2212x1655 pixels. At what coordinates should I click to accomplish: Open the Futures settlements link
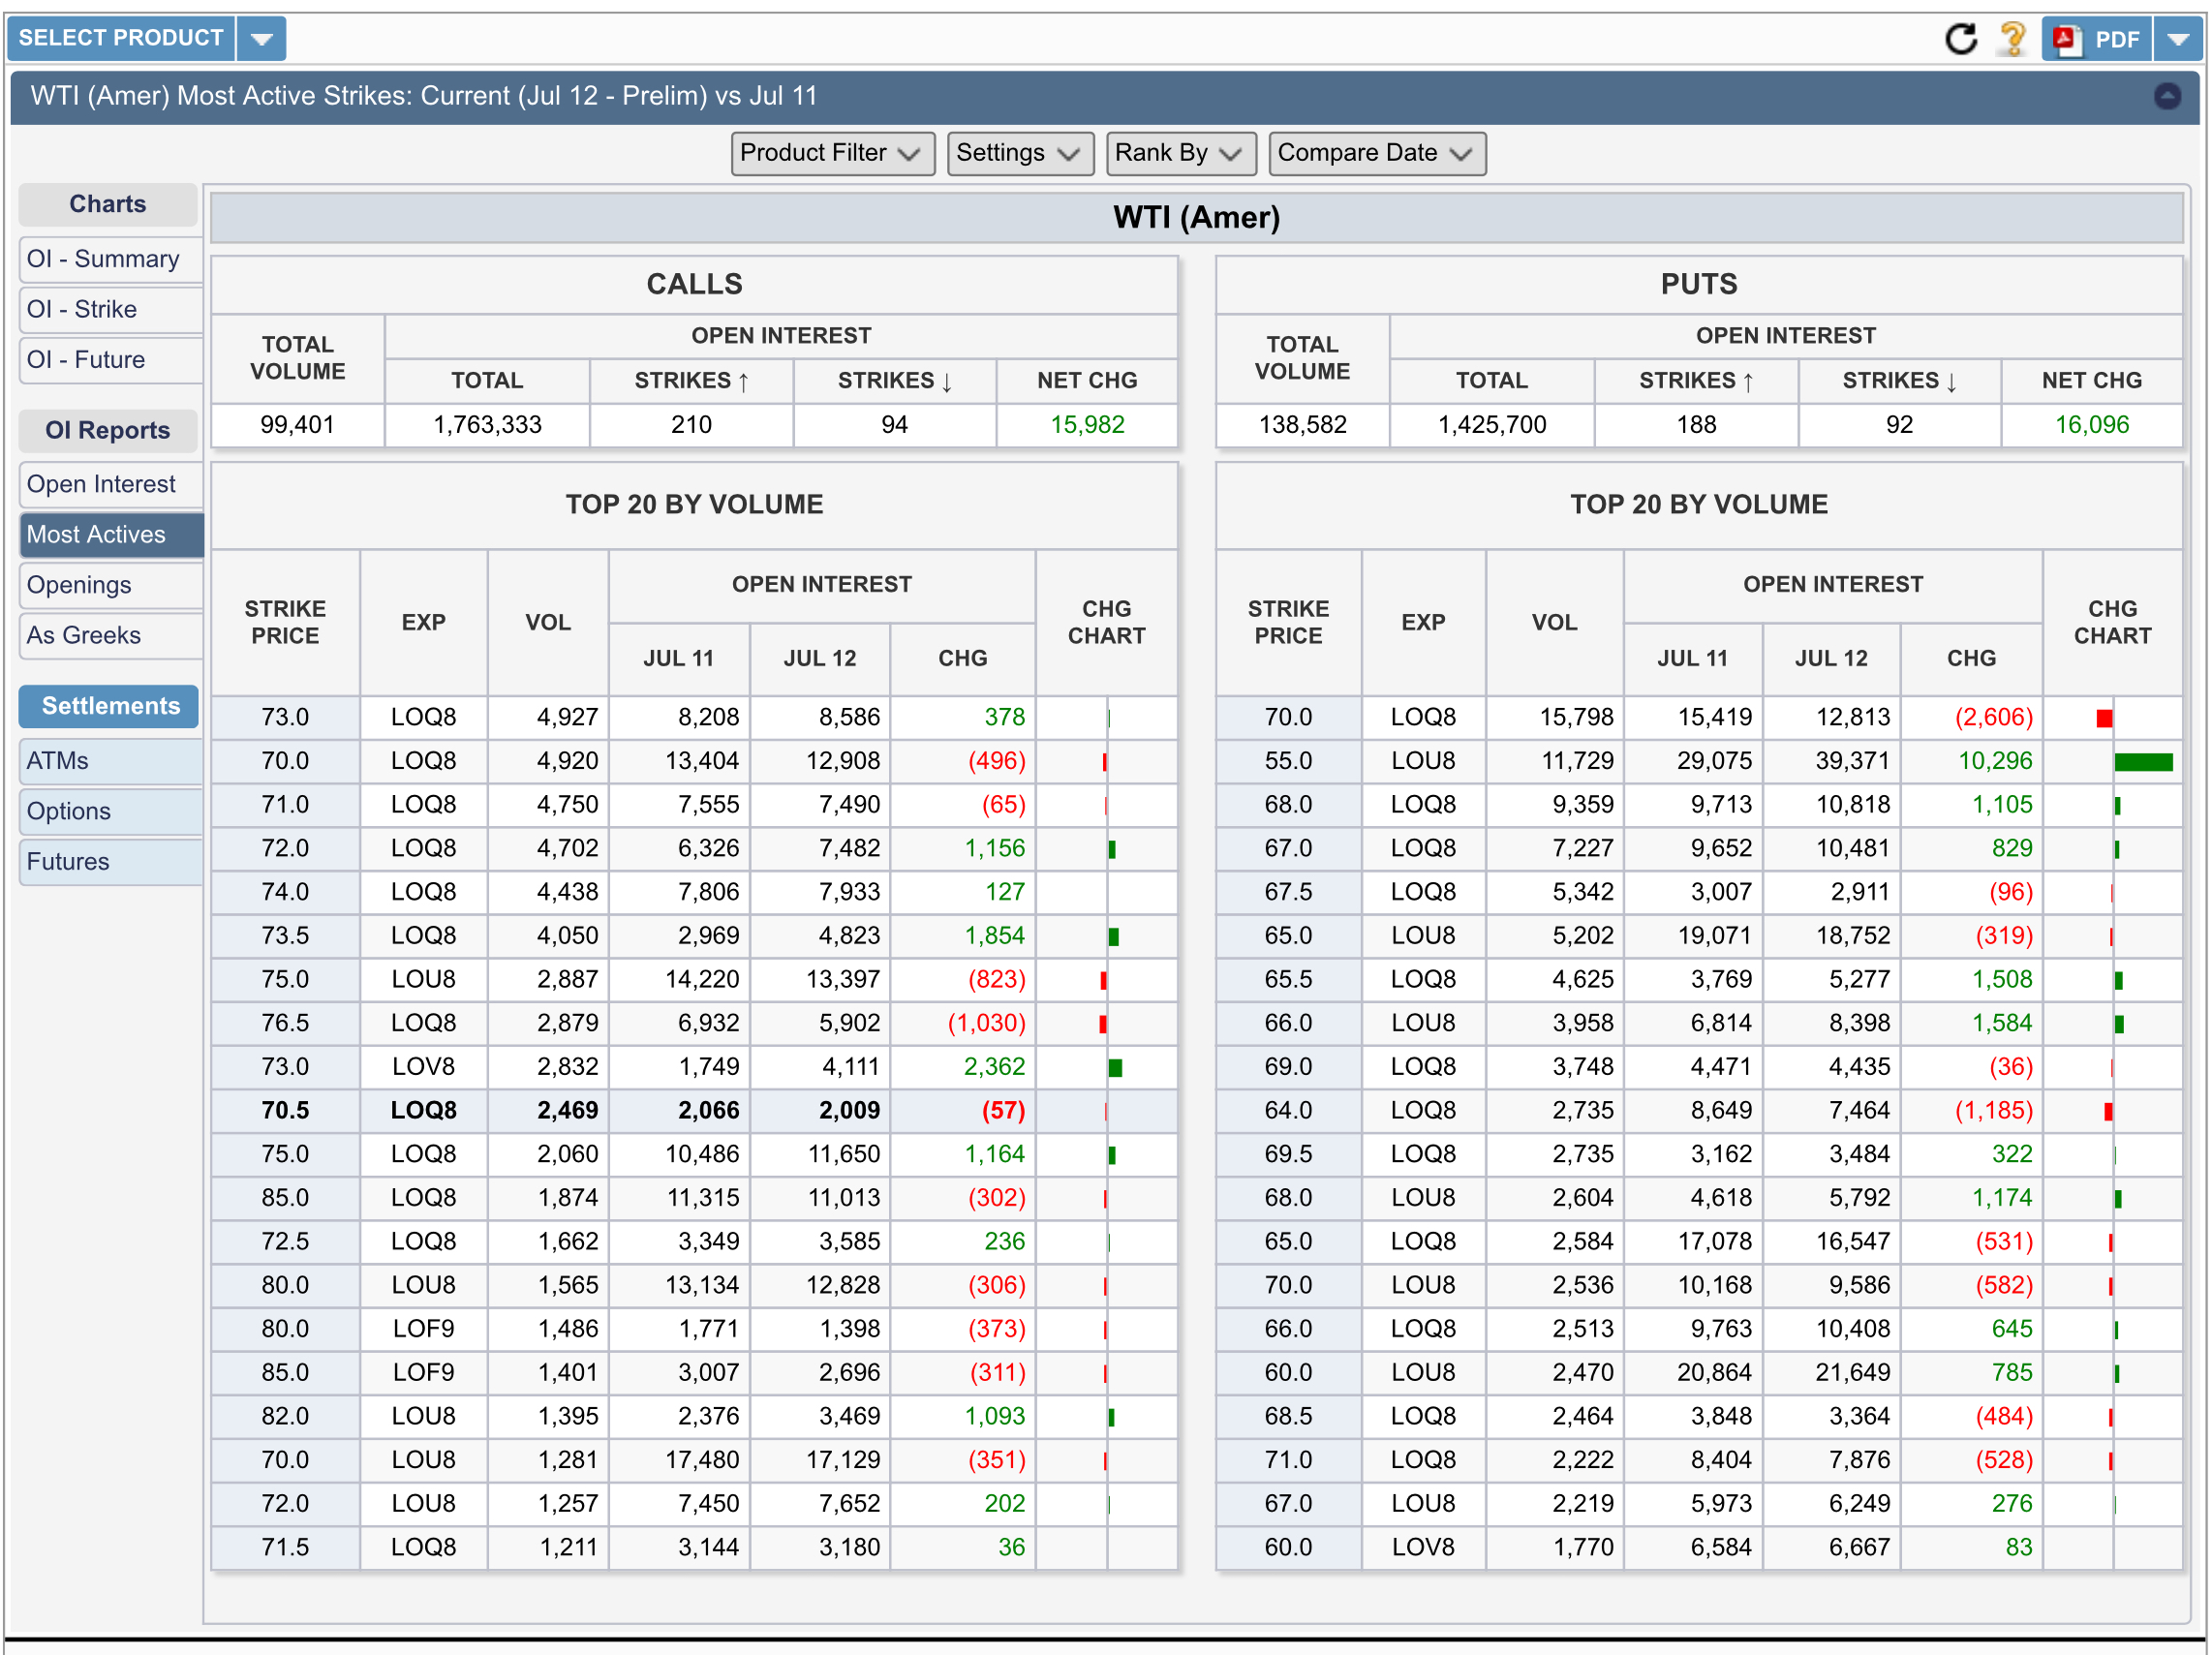tap(68, 862)
